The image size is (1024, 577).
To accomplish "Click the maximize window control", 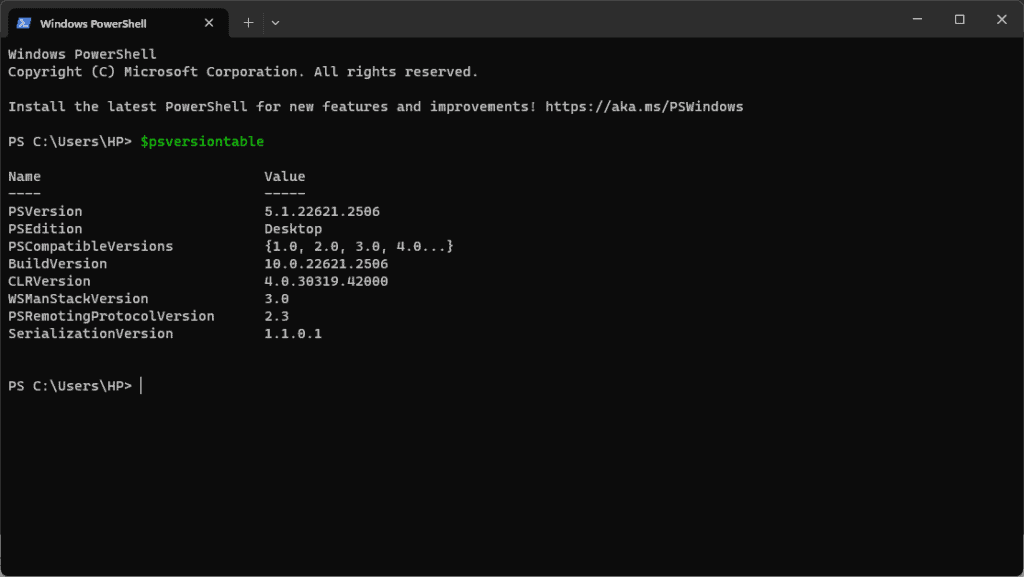I will coord(959,19).
